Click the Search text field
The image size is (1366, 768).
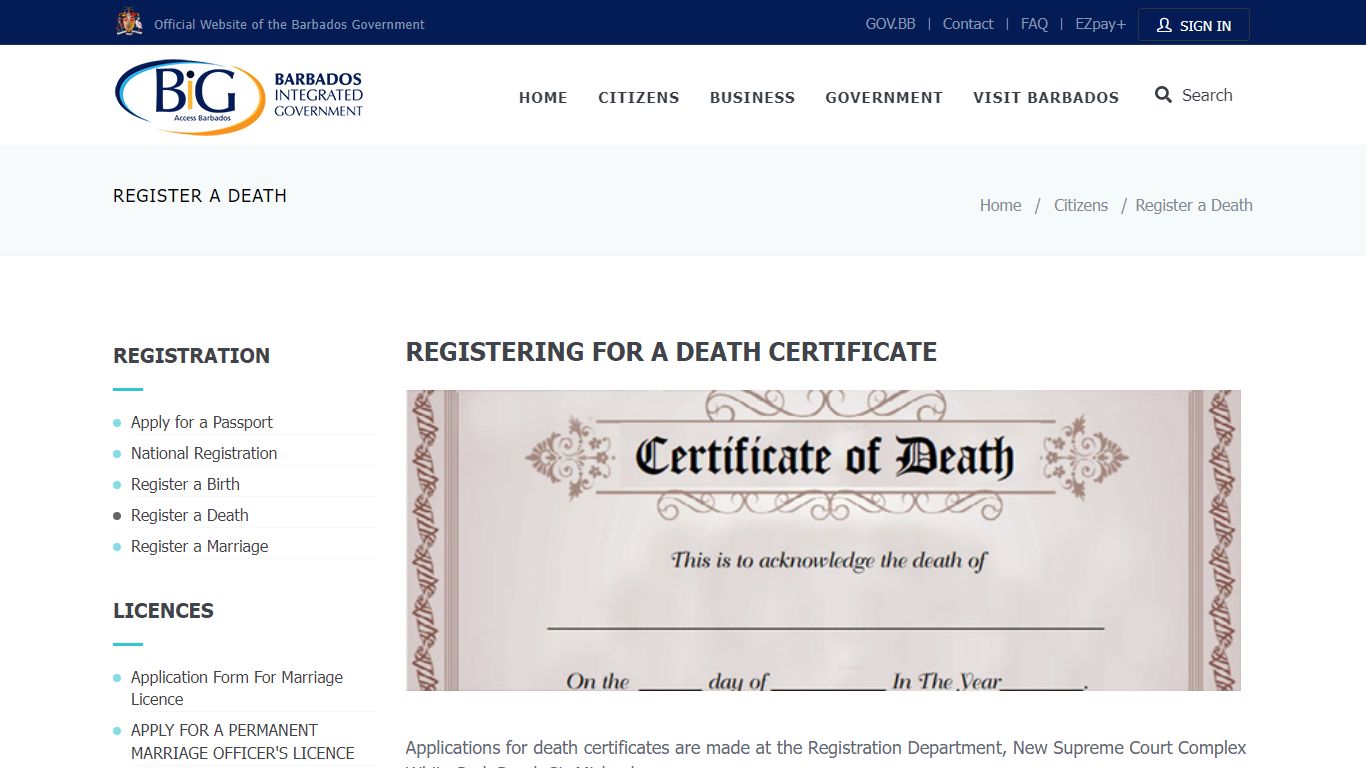point(1207,95)
